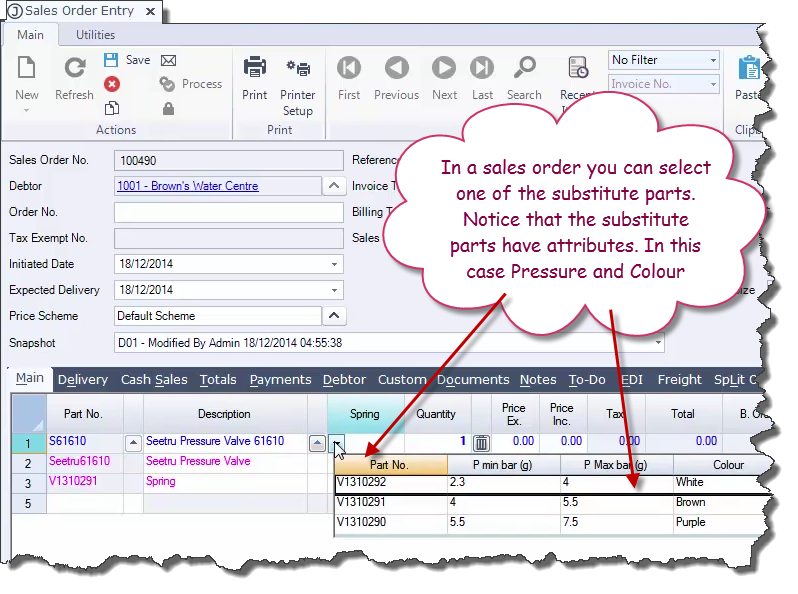This screenshot has width=798, height=594.
Task: Select substitute part V1310290
Action: [x=361, y=522]
